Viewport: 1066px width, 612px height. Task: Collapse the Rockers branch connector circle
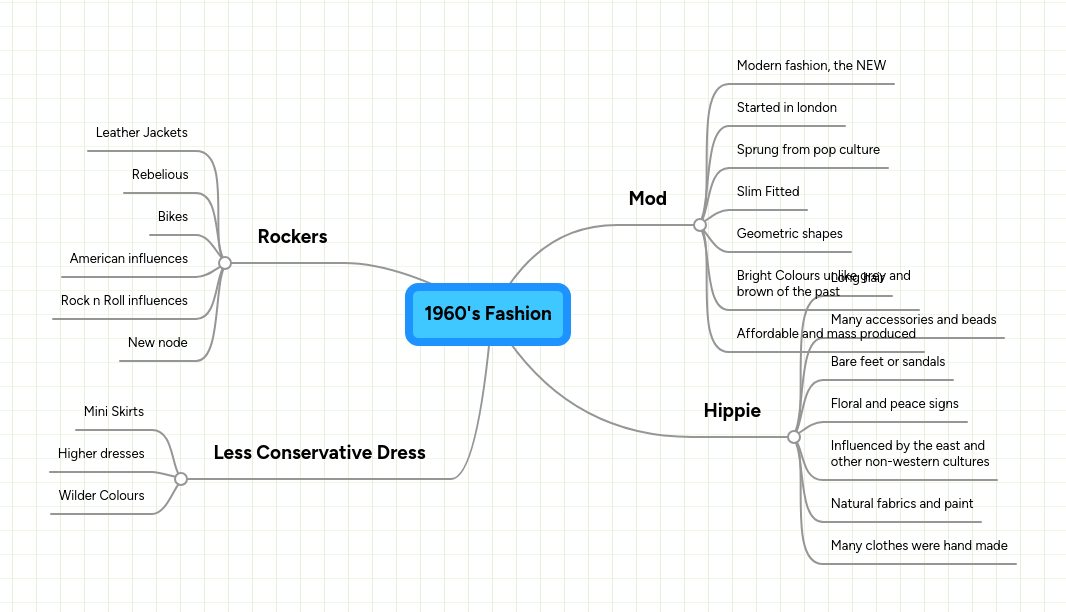click(x=224, y=262)
